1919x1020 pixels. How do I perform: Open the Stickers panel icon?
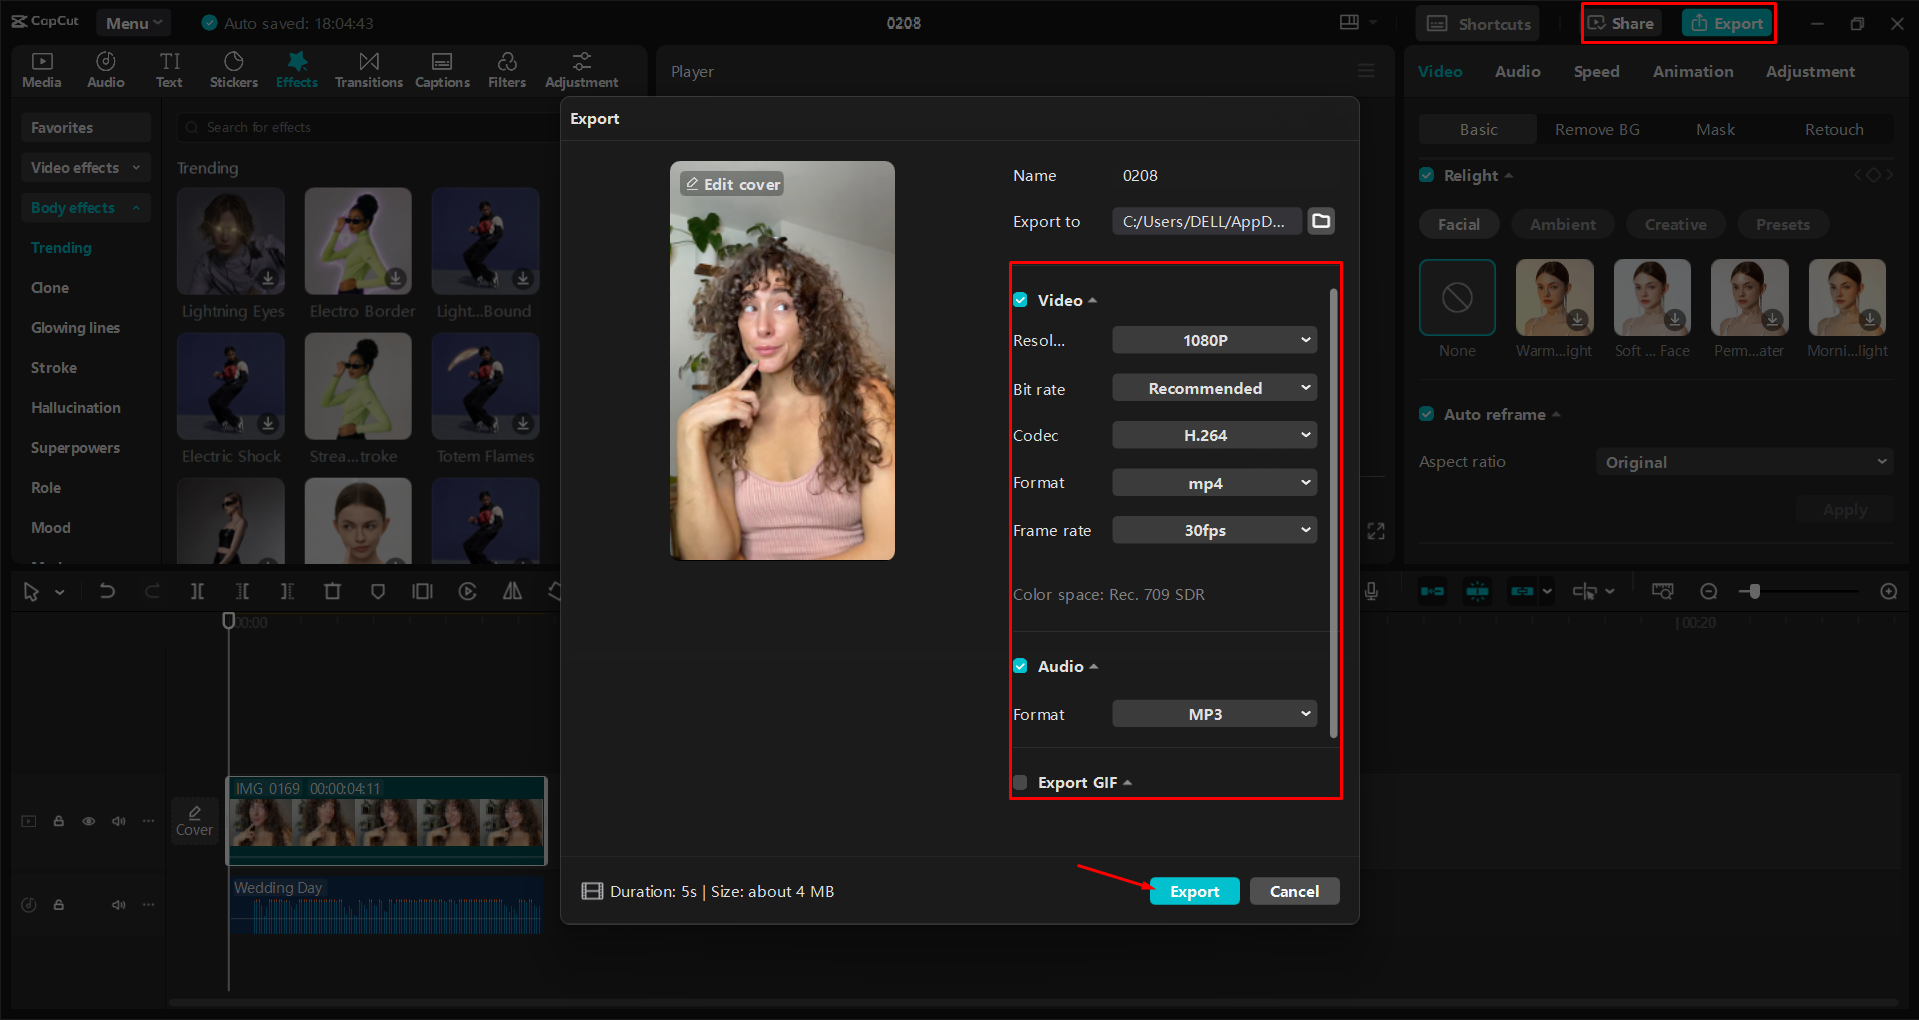tap(233, 70)
